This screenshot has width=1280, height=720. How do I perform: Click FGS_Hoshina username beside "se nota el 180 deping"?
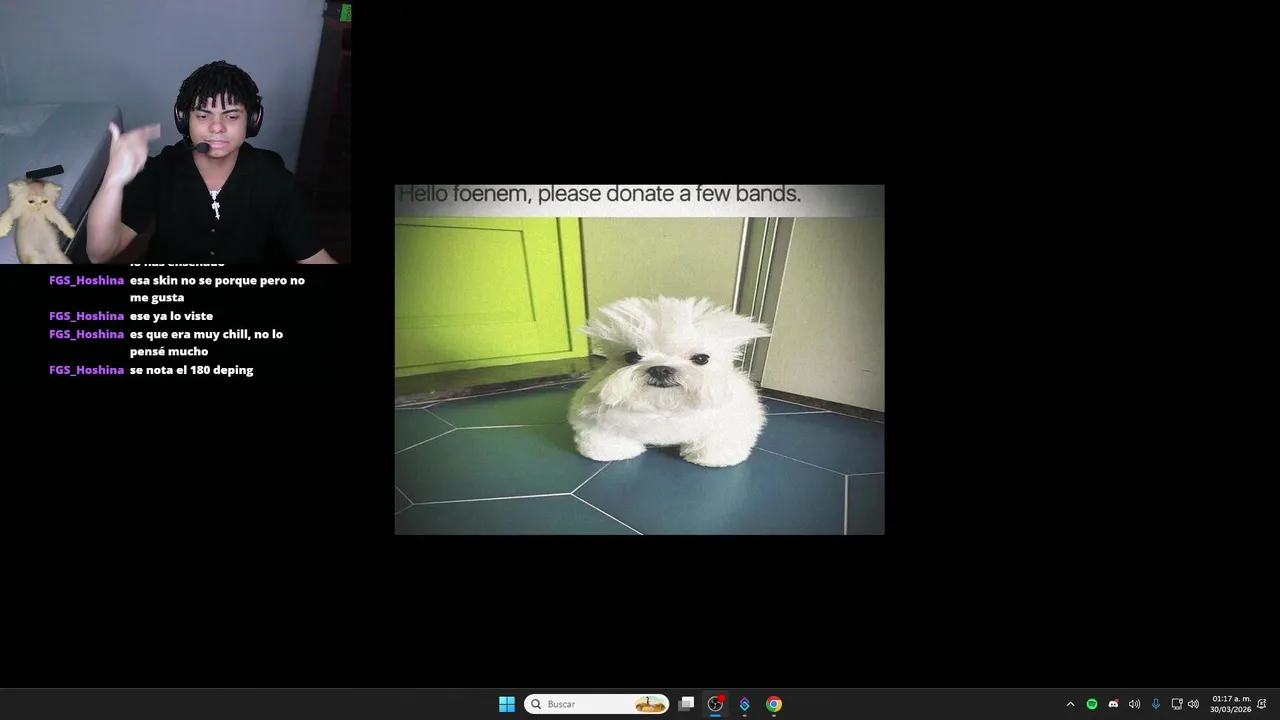point(86,370)
